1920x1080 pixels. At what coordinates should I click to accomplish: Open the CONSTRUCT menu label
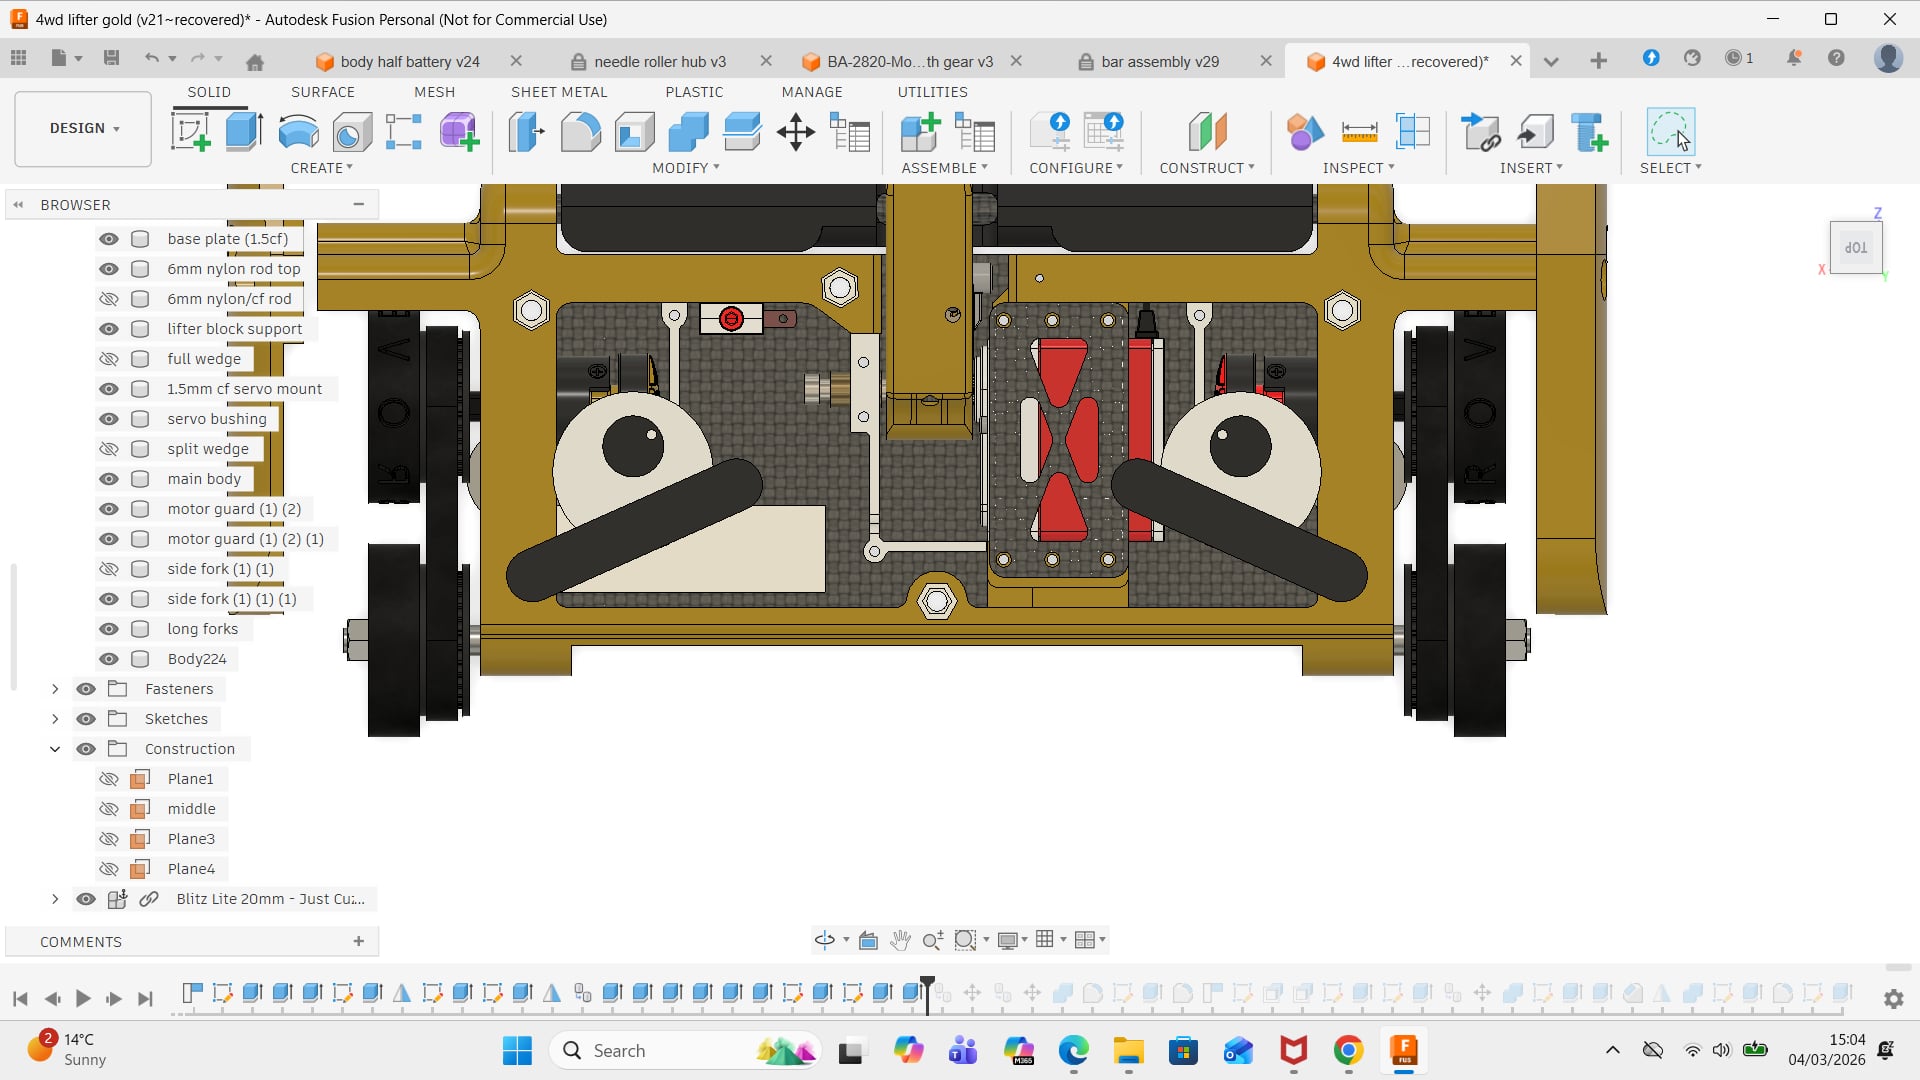coord(1206,168)
